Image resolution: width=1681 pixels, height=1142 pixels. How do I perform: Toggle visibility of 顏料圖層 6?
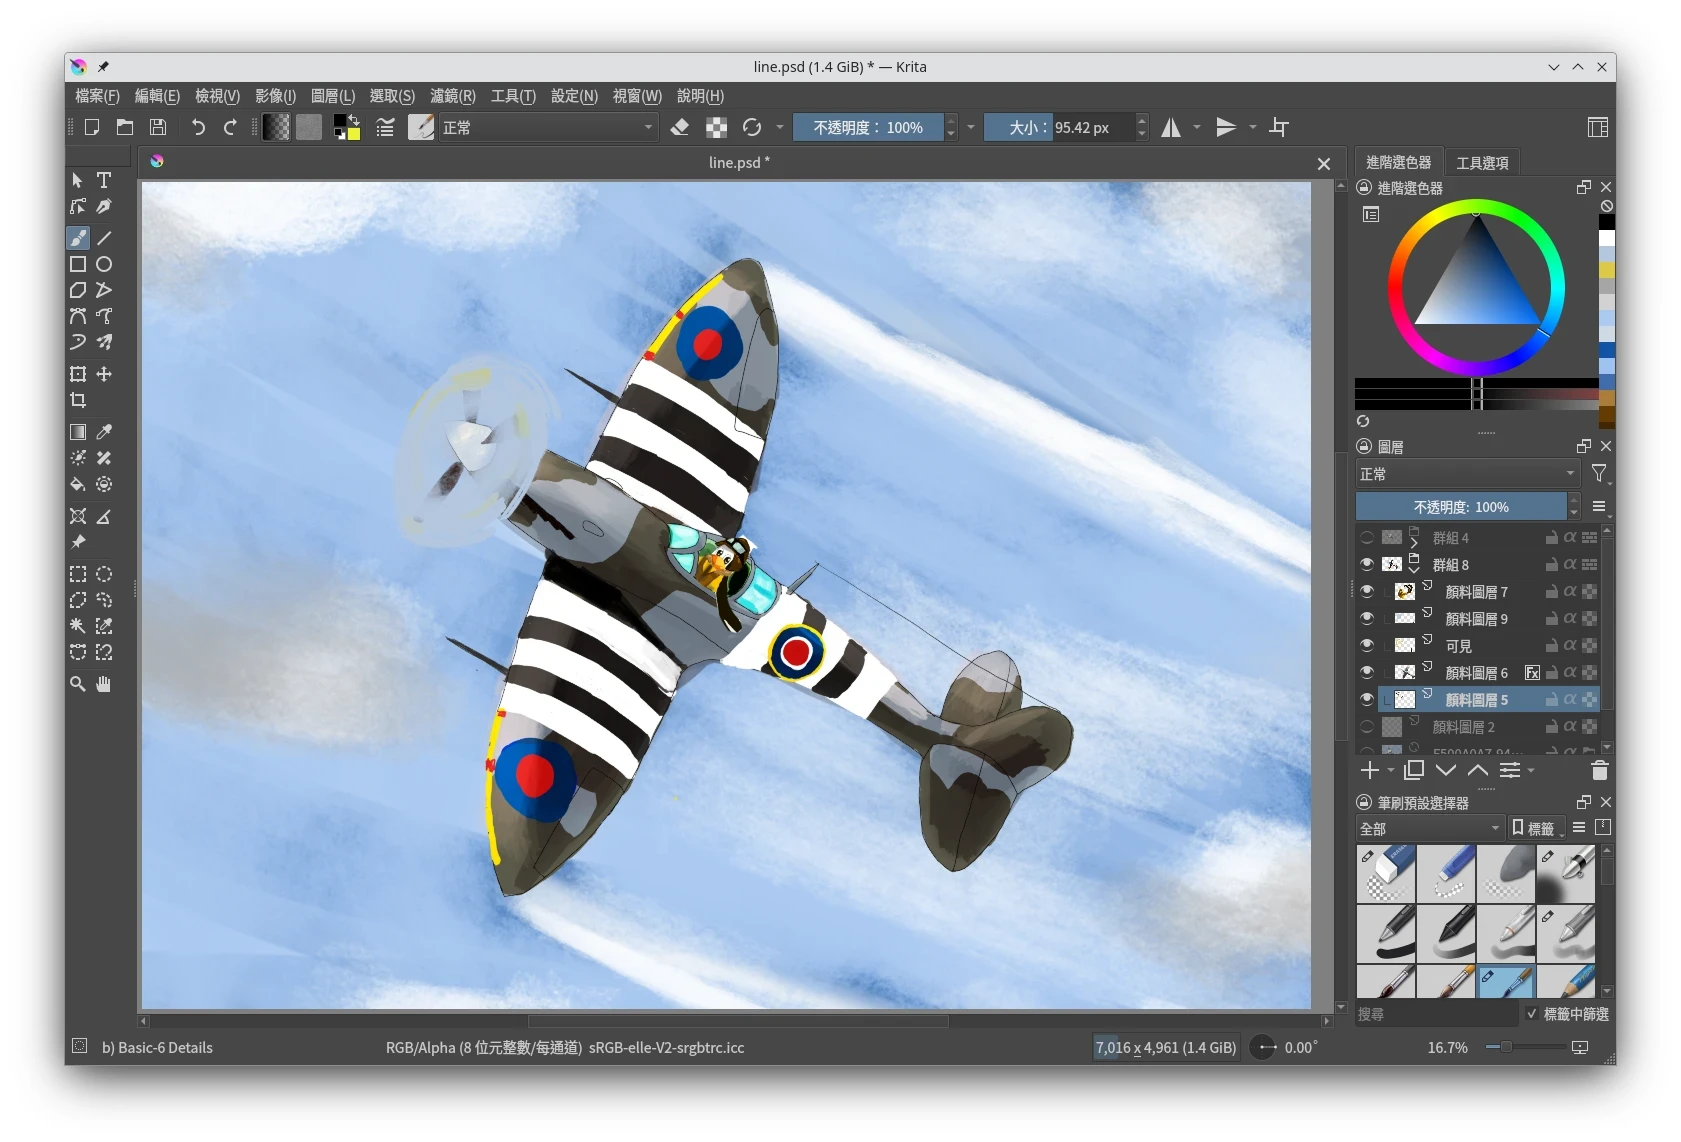point(1367,672)
